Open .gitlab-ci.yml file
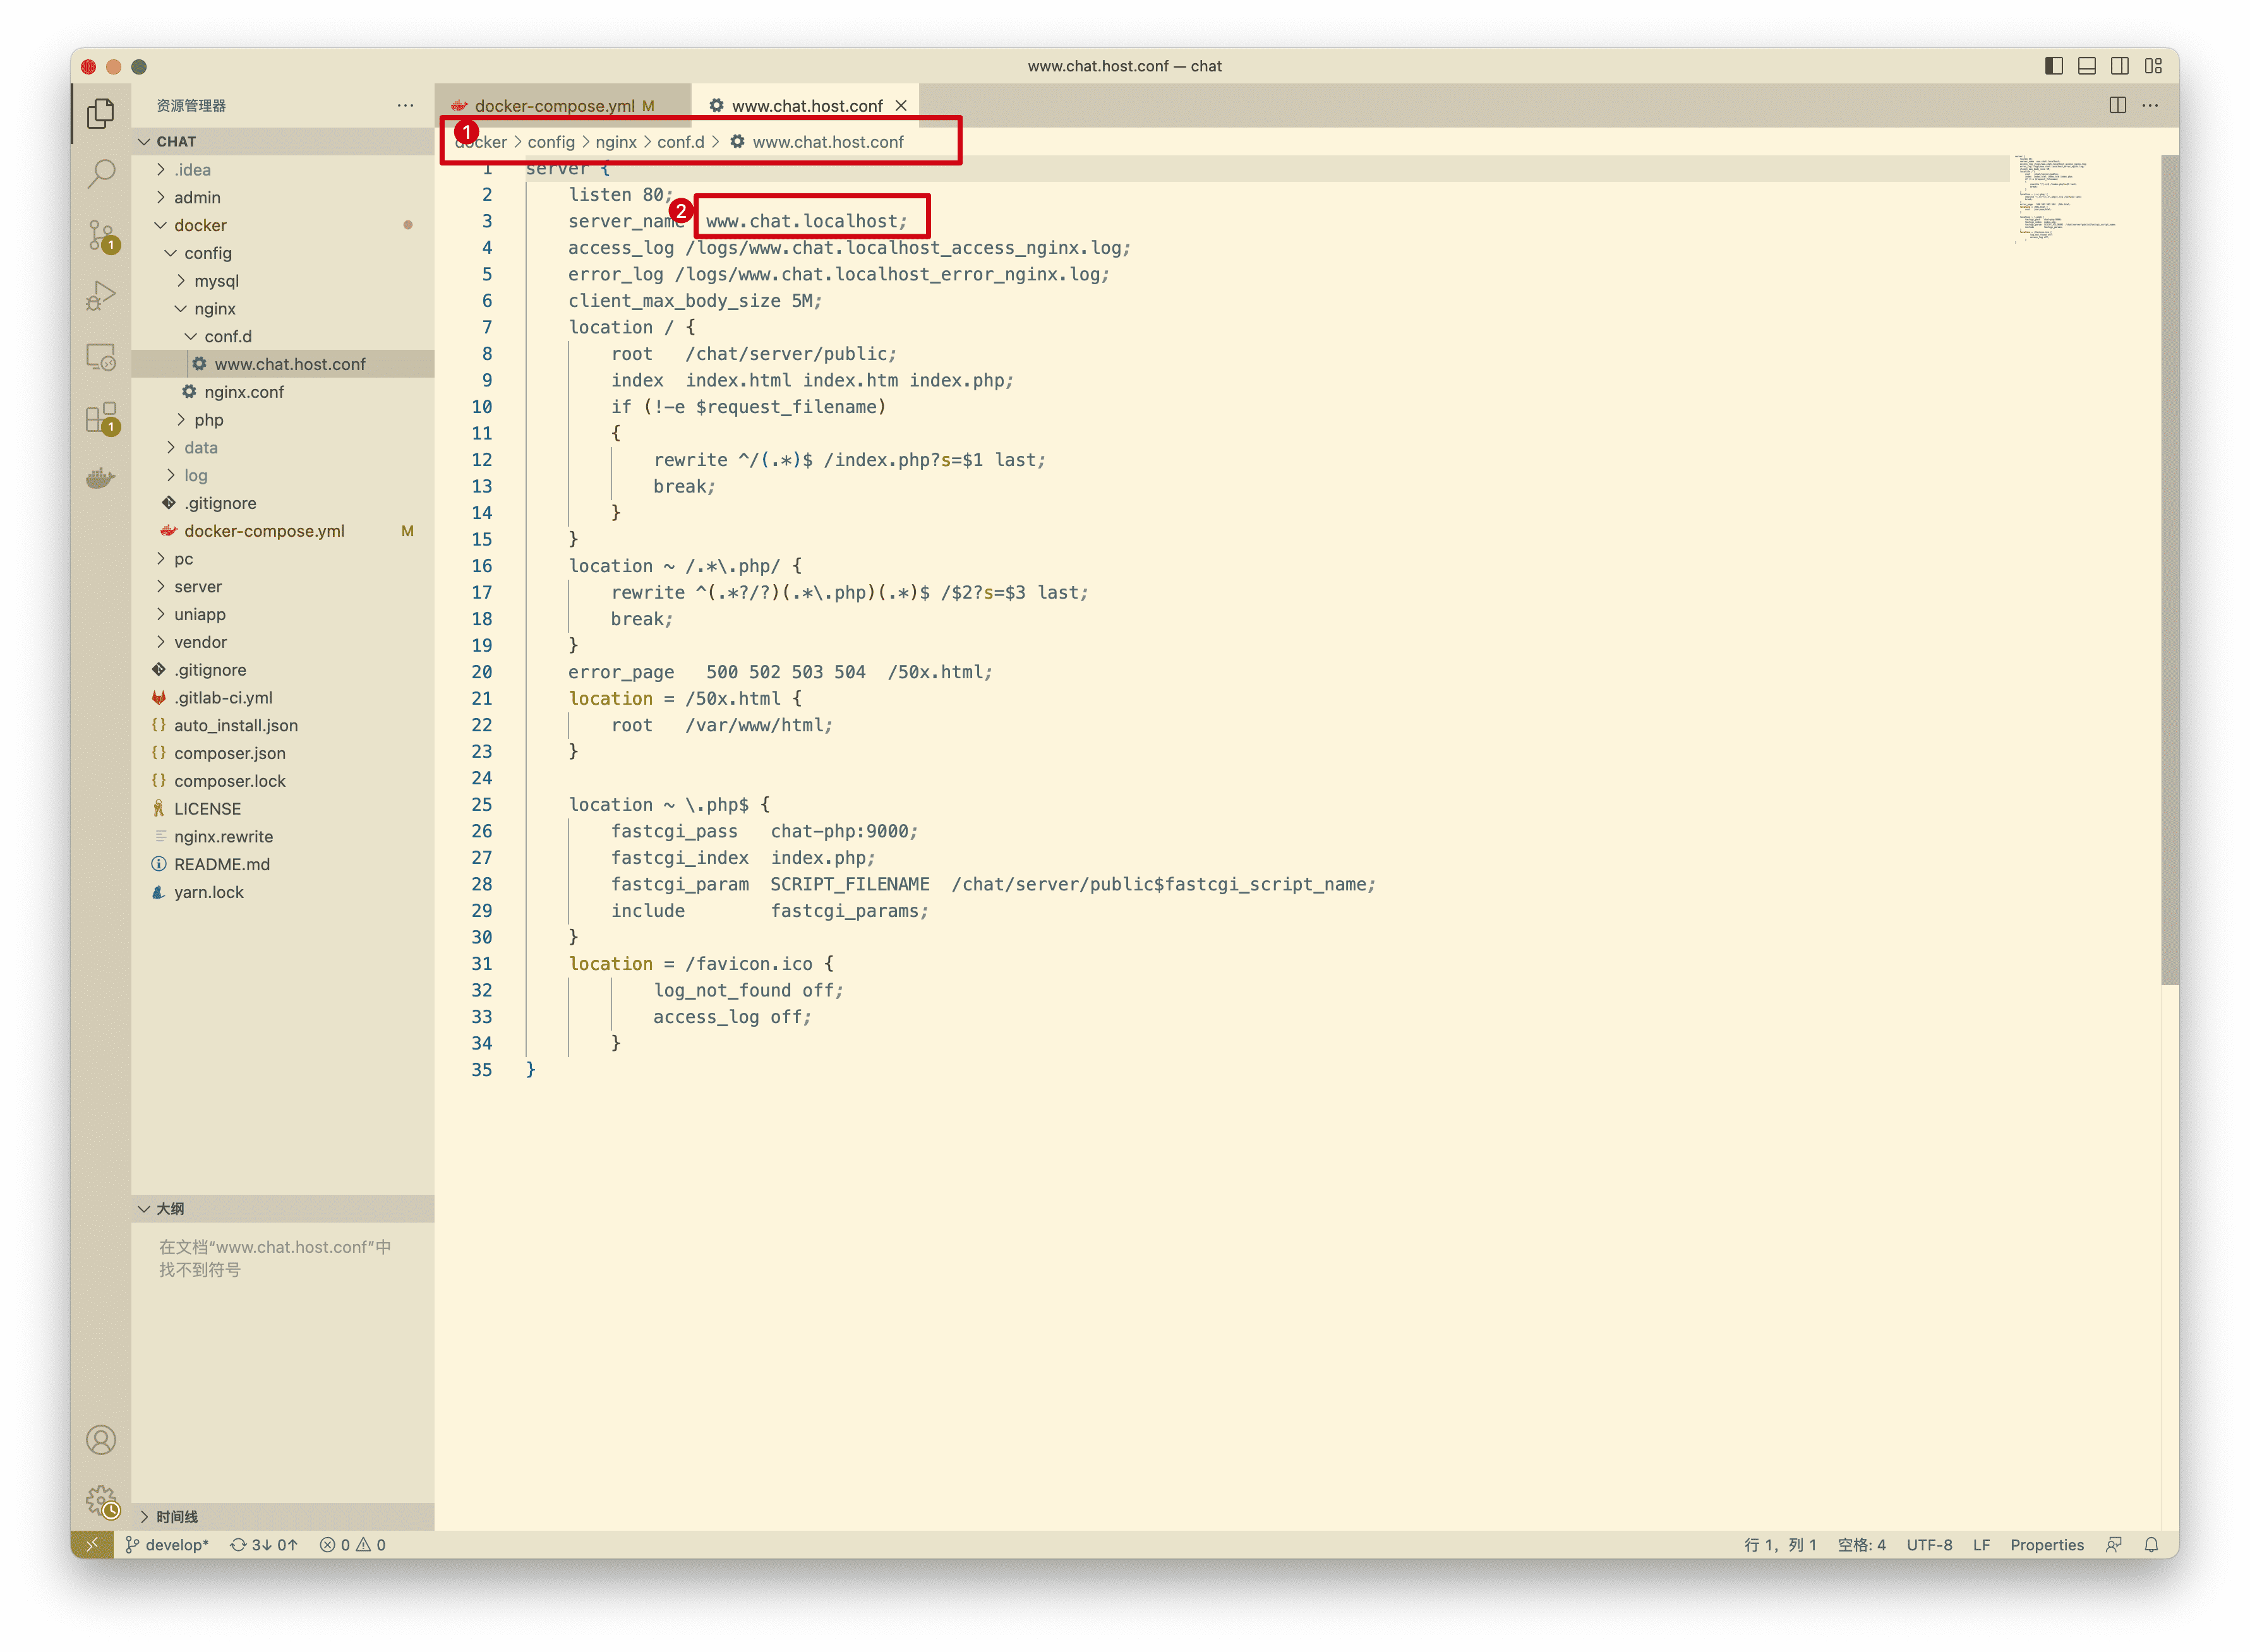 pyautogui.click(x=283, y=698)
